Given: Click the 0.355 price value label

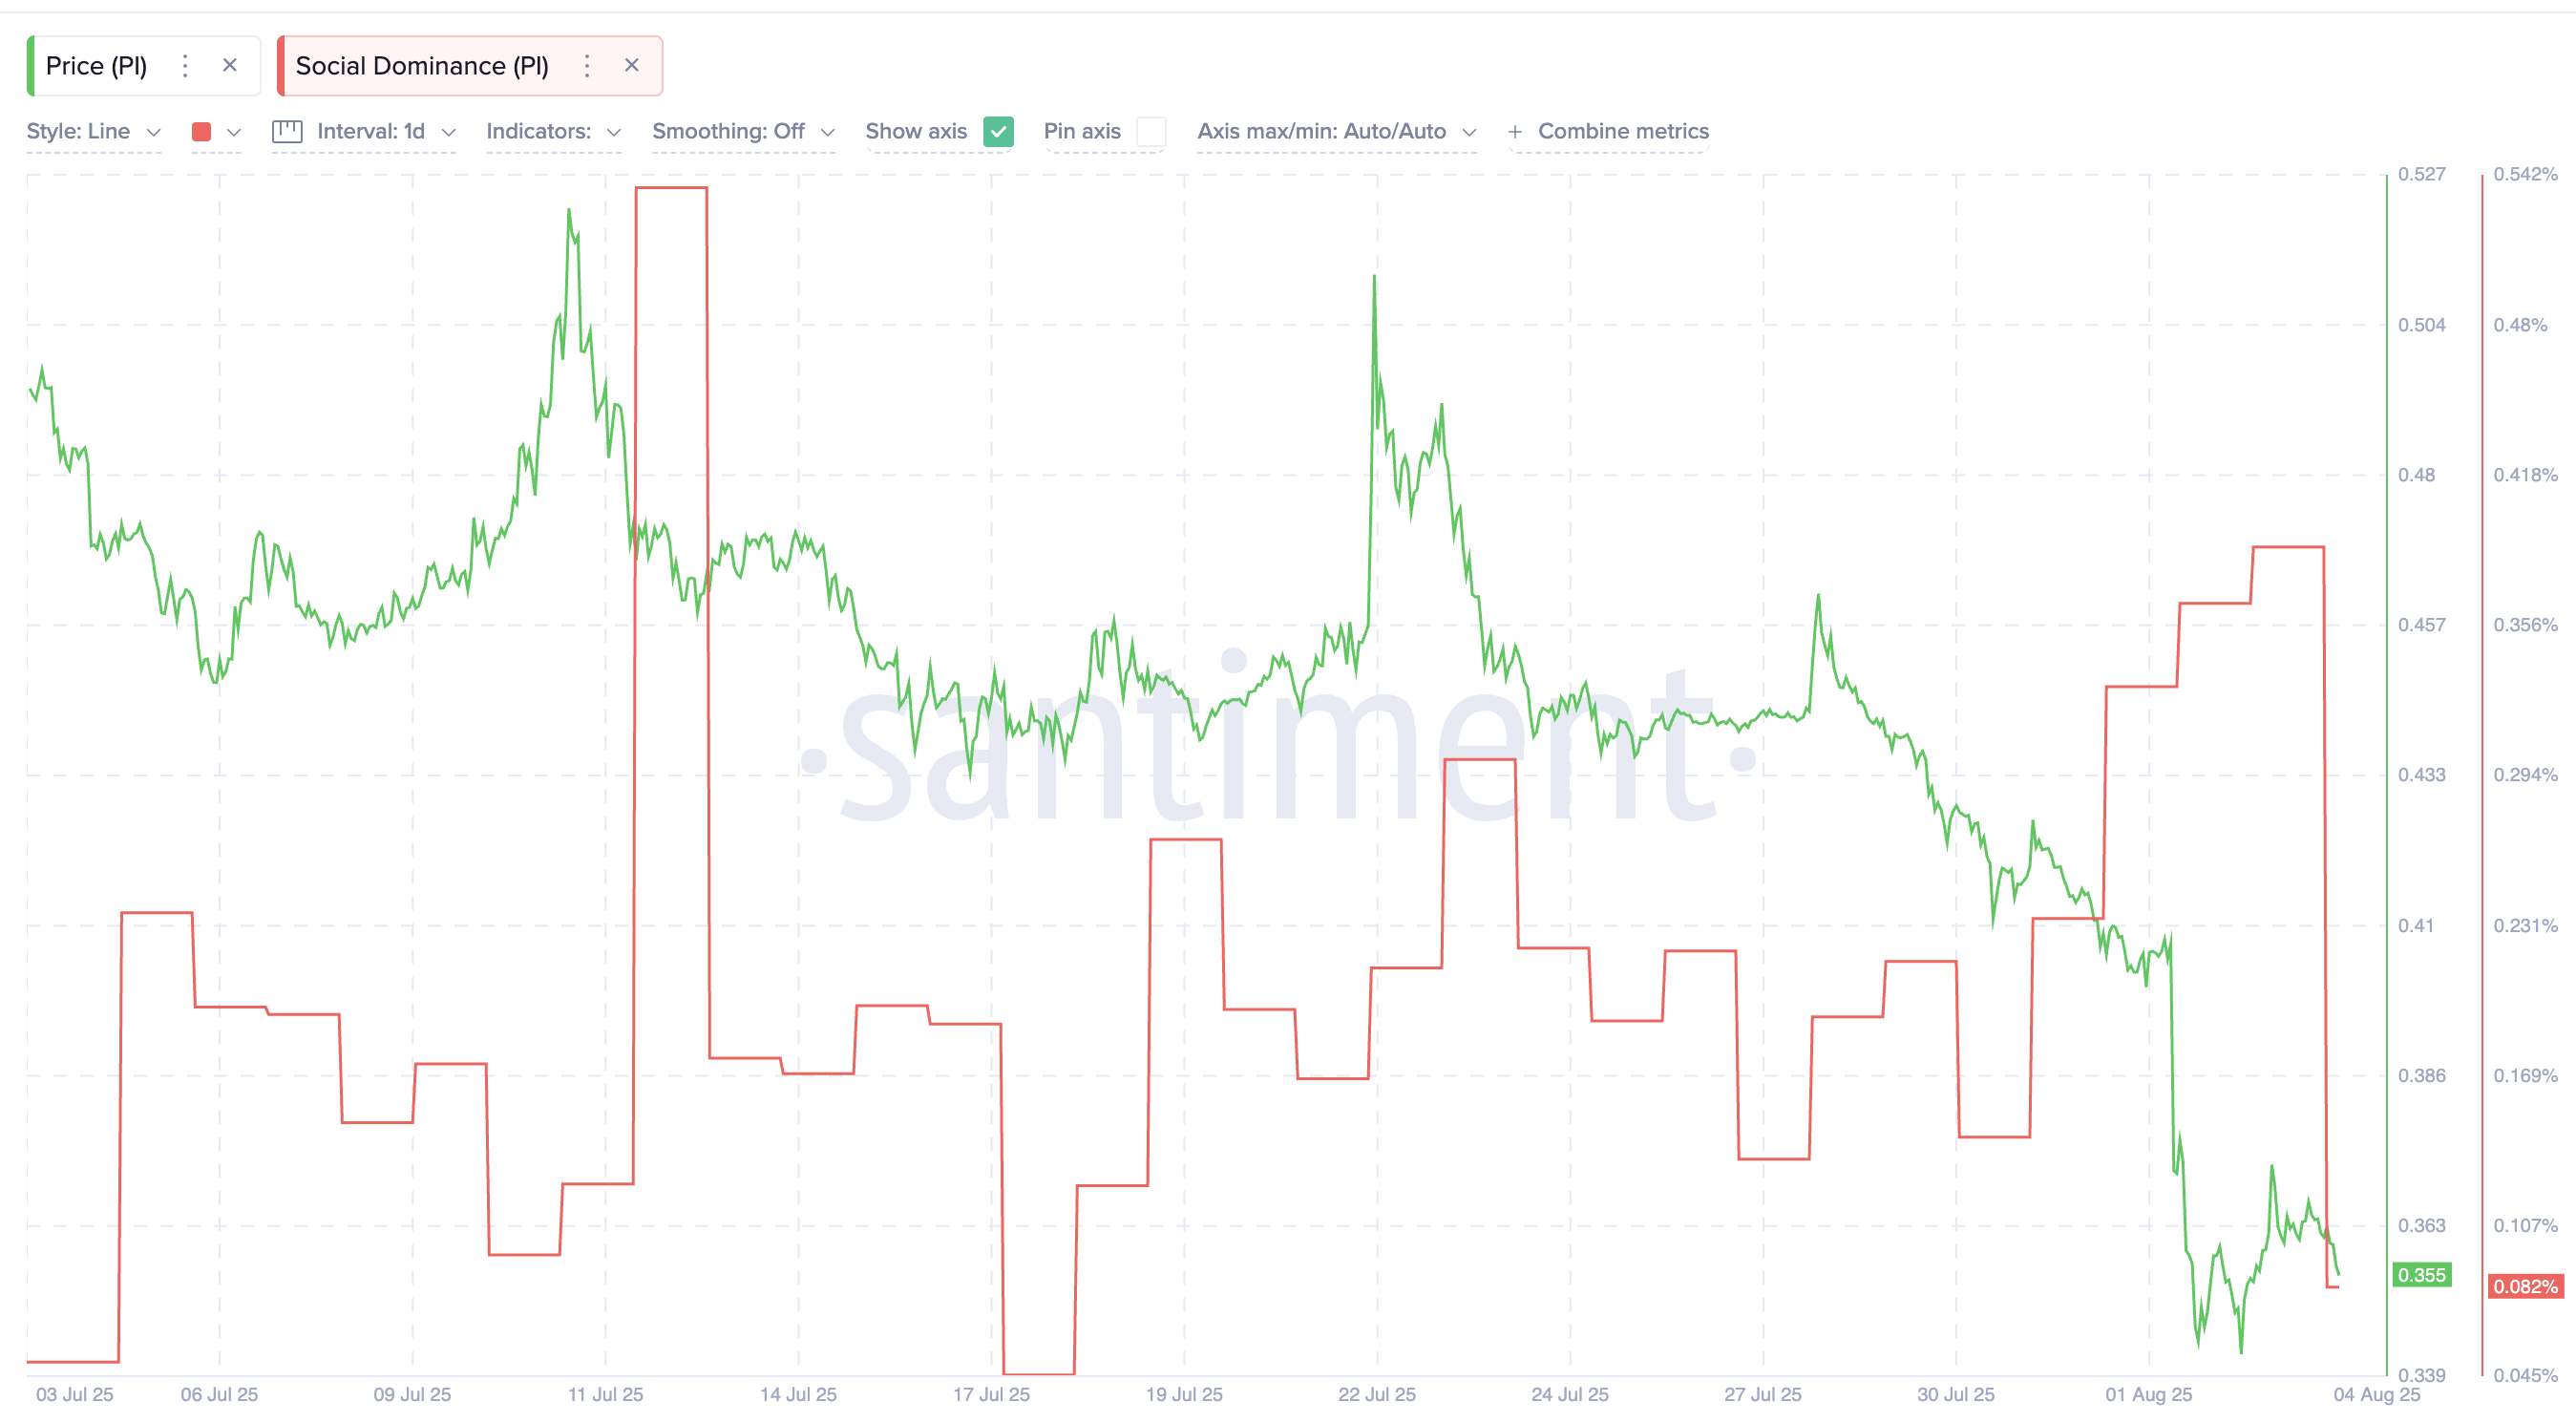Looking at the screenshot, I should [x=2421, y=1275].
